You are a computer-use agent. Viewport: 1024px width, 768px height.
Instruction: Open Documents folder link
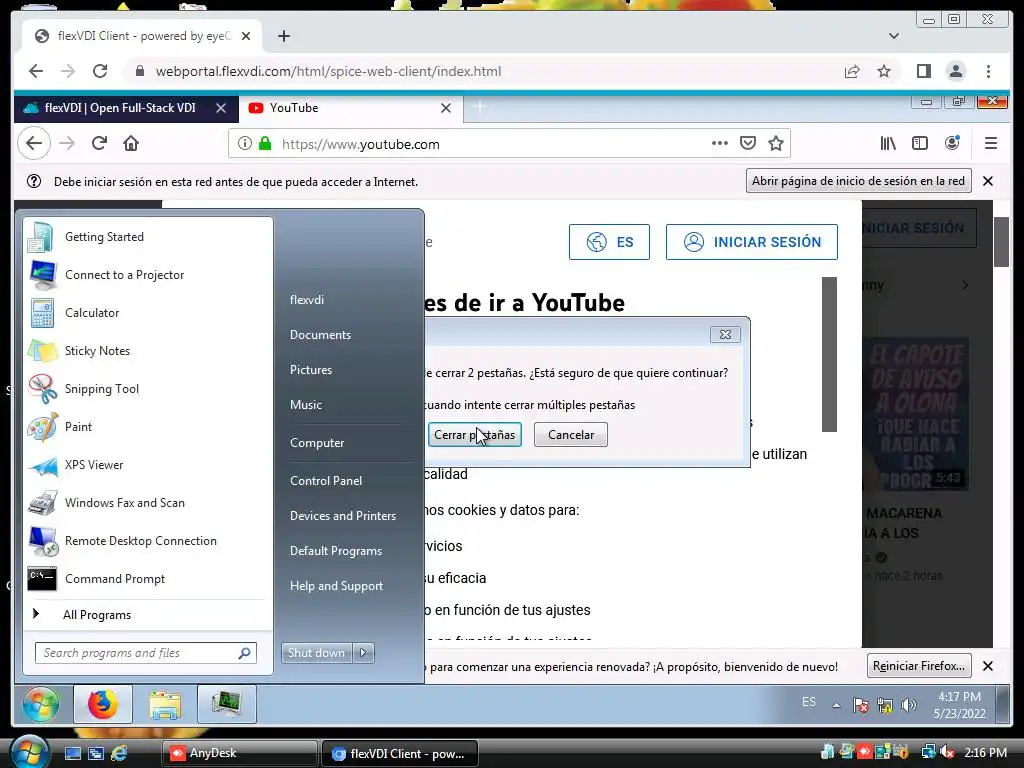point(320,335)
